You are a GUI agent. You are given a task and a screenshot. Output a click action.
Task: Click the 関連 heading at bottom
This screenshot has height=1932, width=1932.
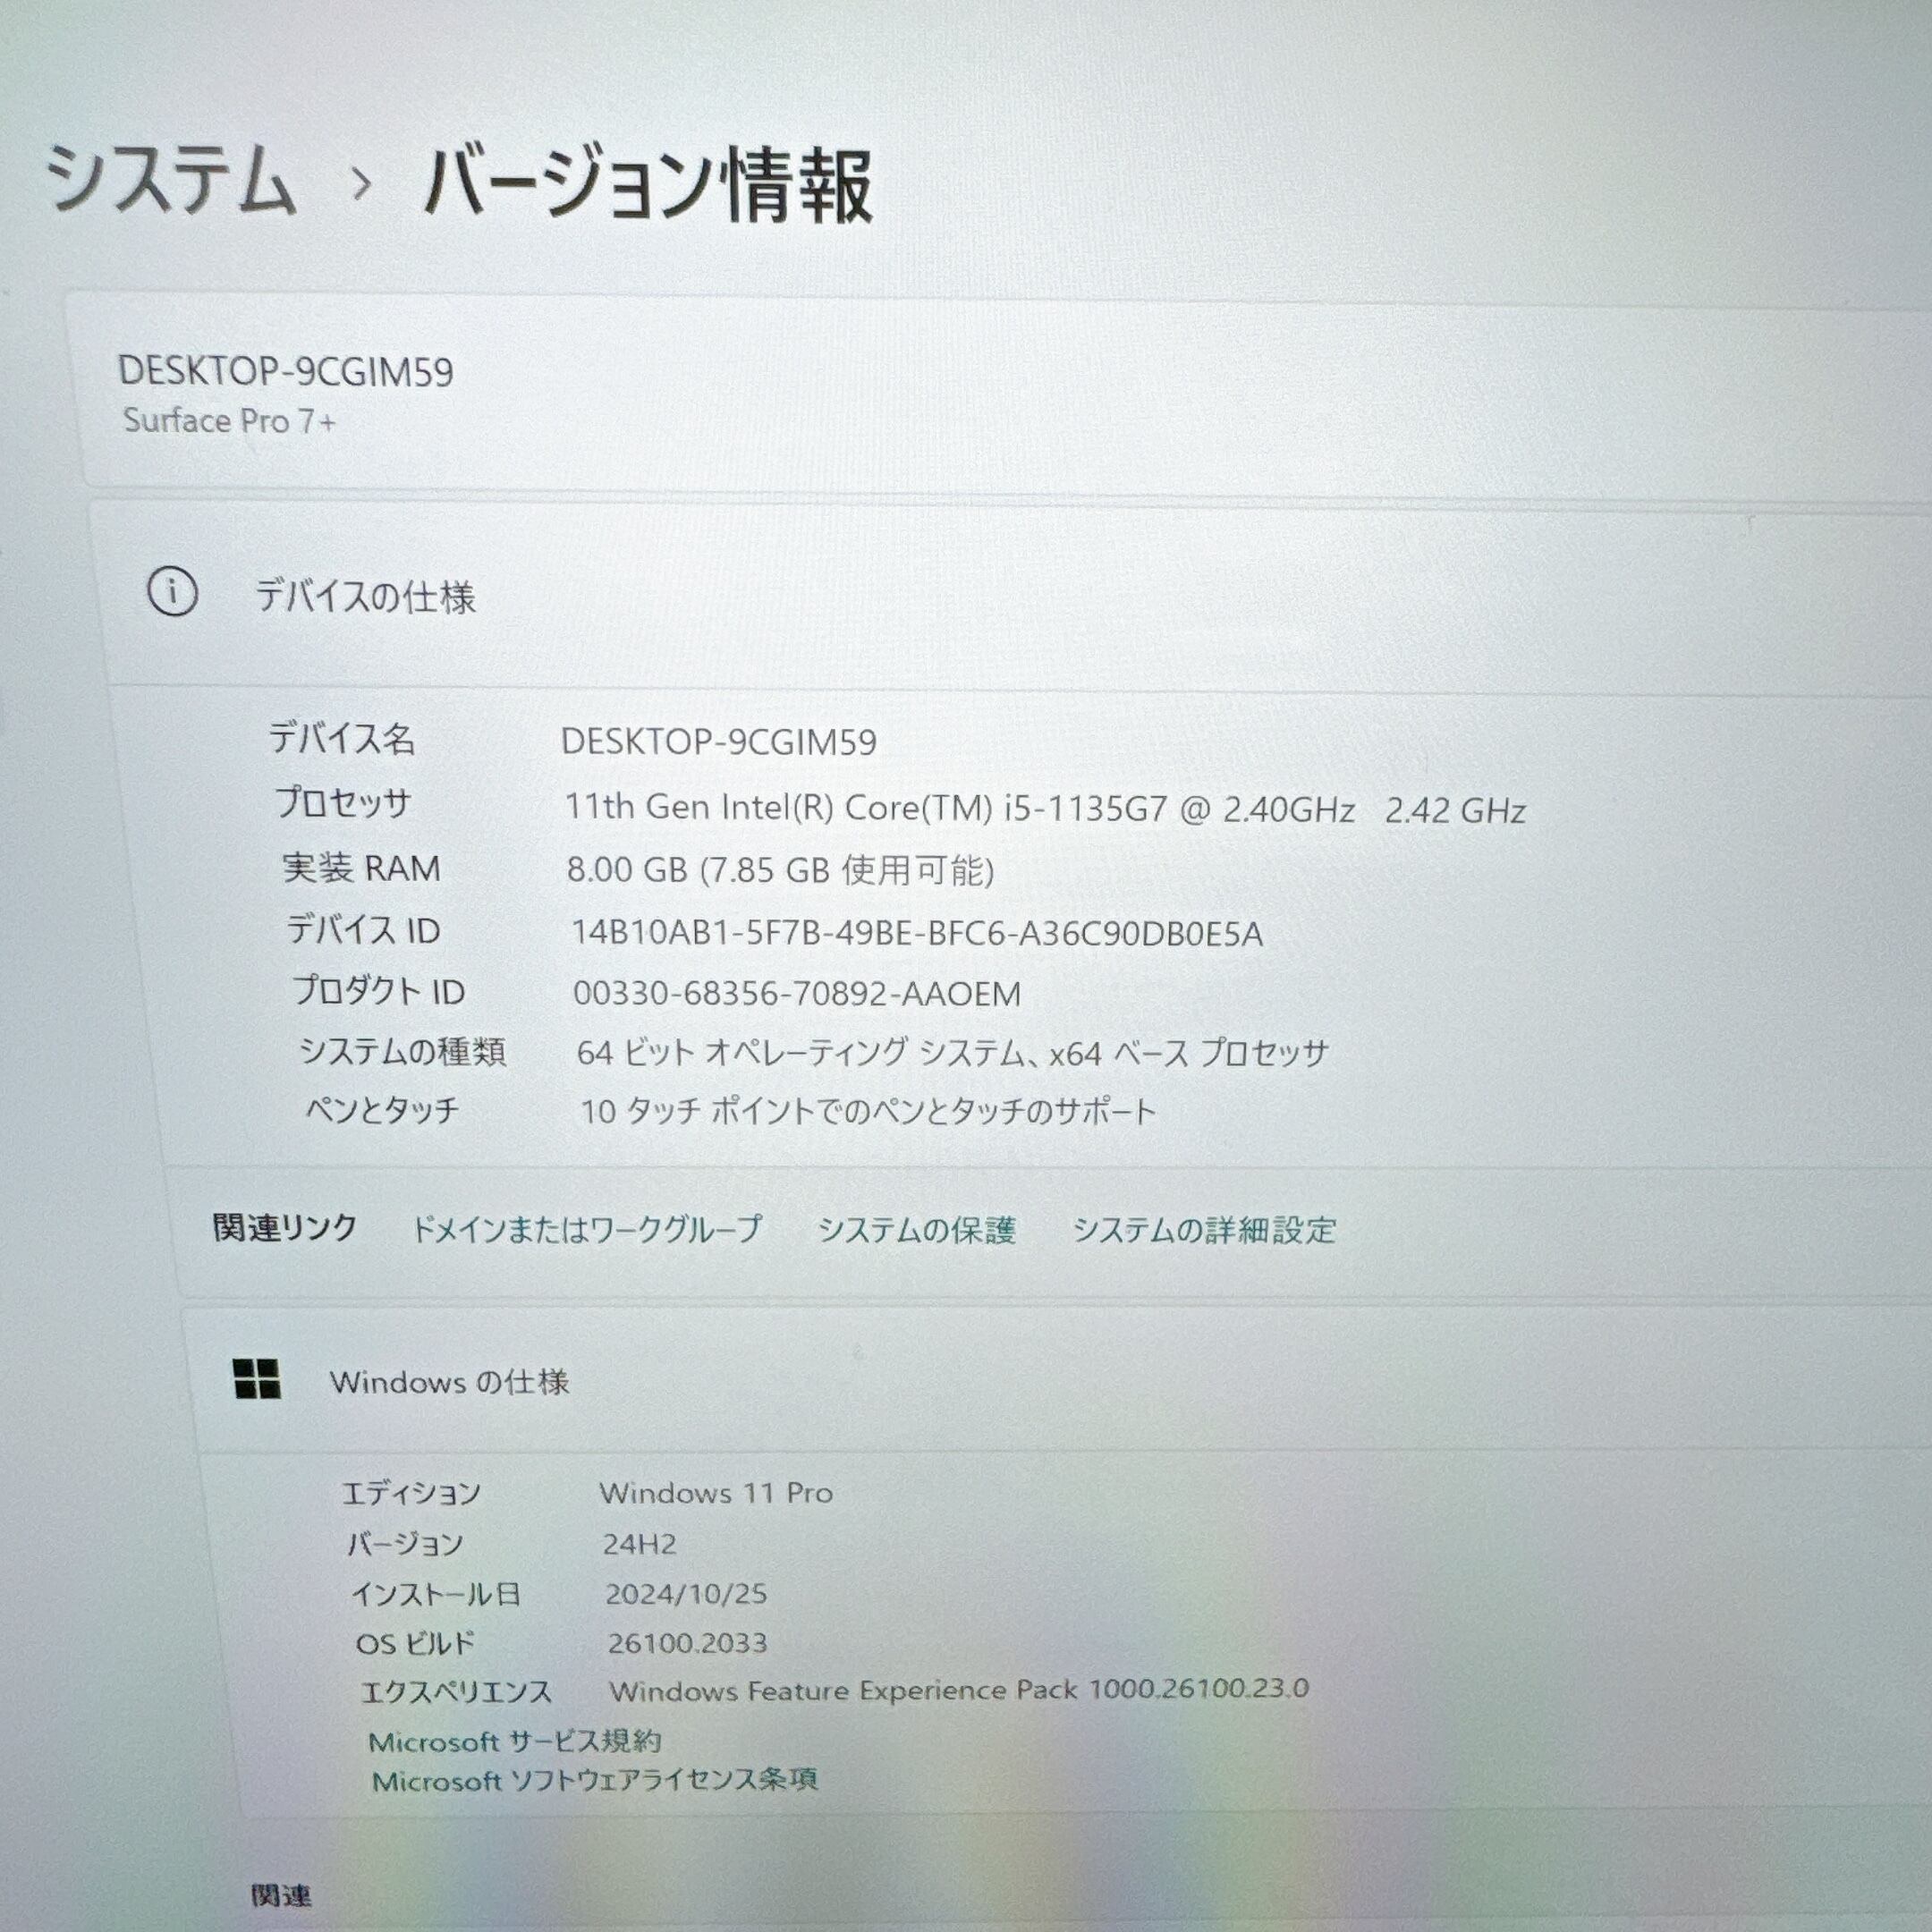pyautogui.click(x=281, y=1895)
